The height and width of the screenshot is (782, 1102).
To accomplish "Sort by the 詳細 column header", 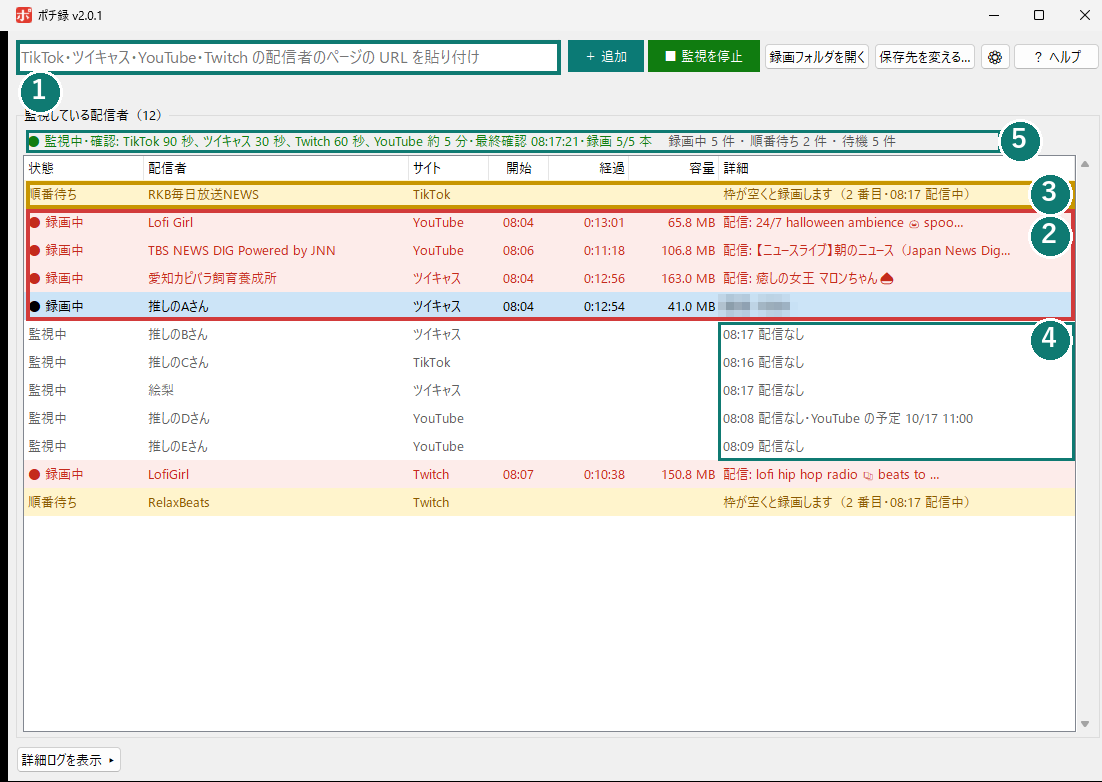I will click(897, 169).
